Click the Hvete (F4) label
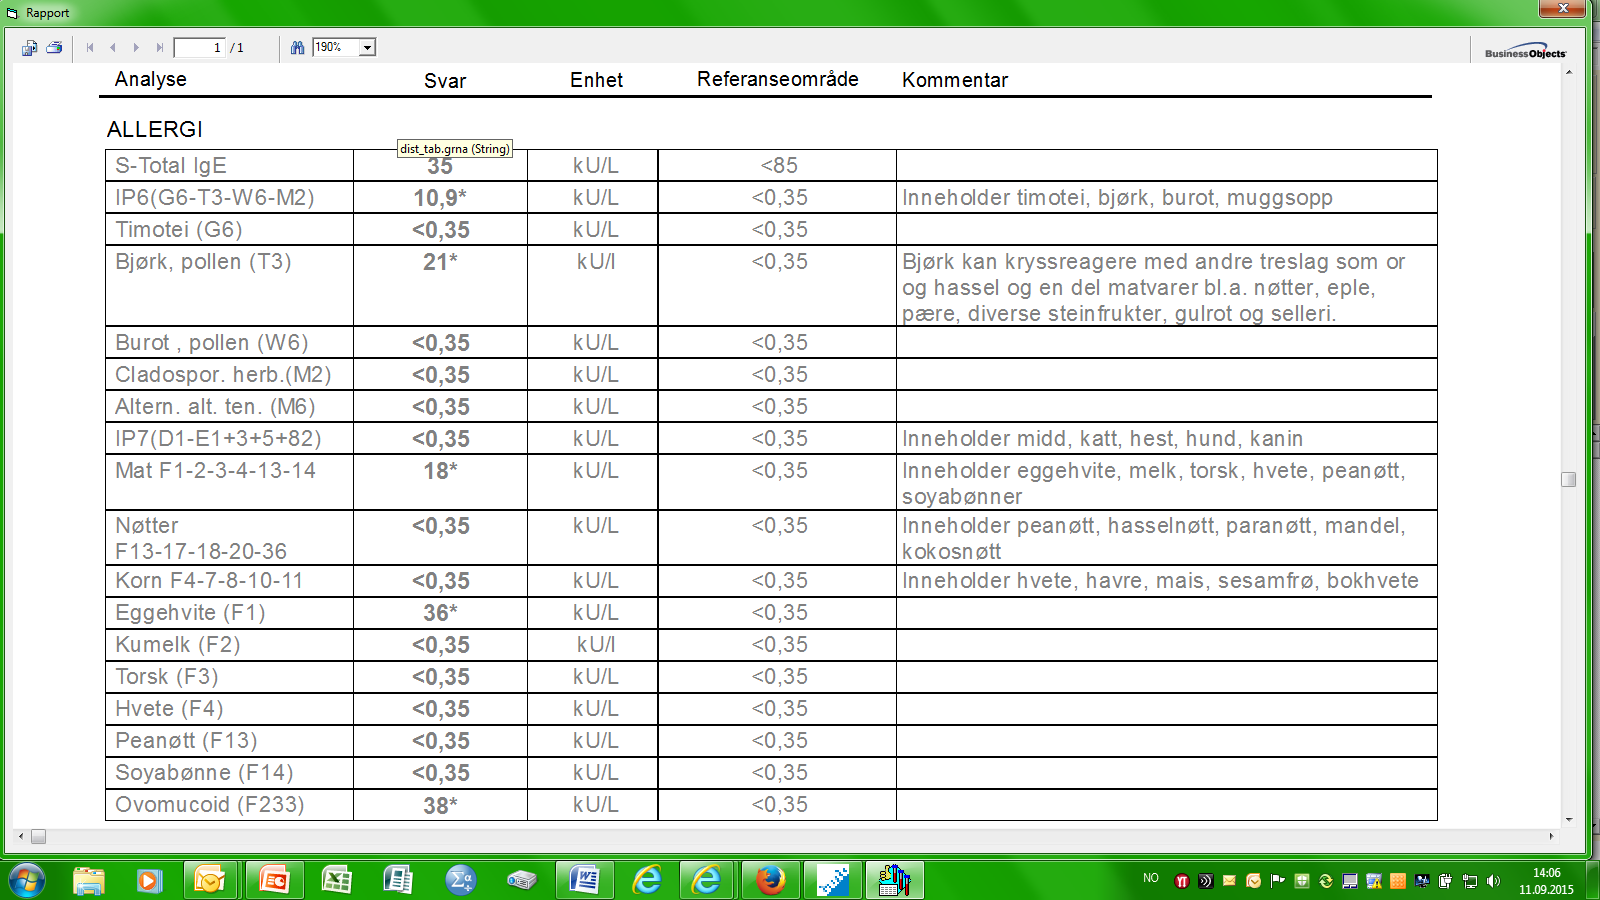The image size is (1600, 900). (169, 708)
